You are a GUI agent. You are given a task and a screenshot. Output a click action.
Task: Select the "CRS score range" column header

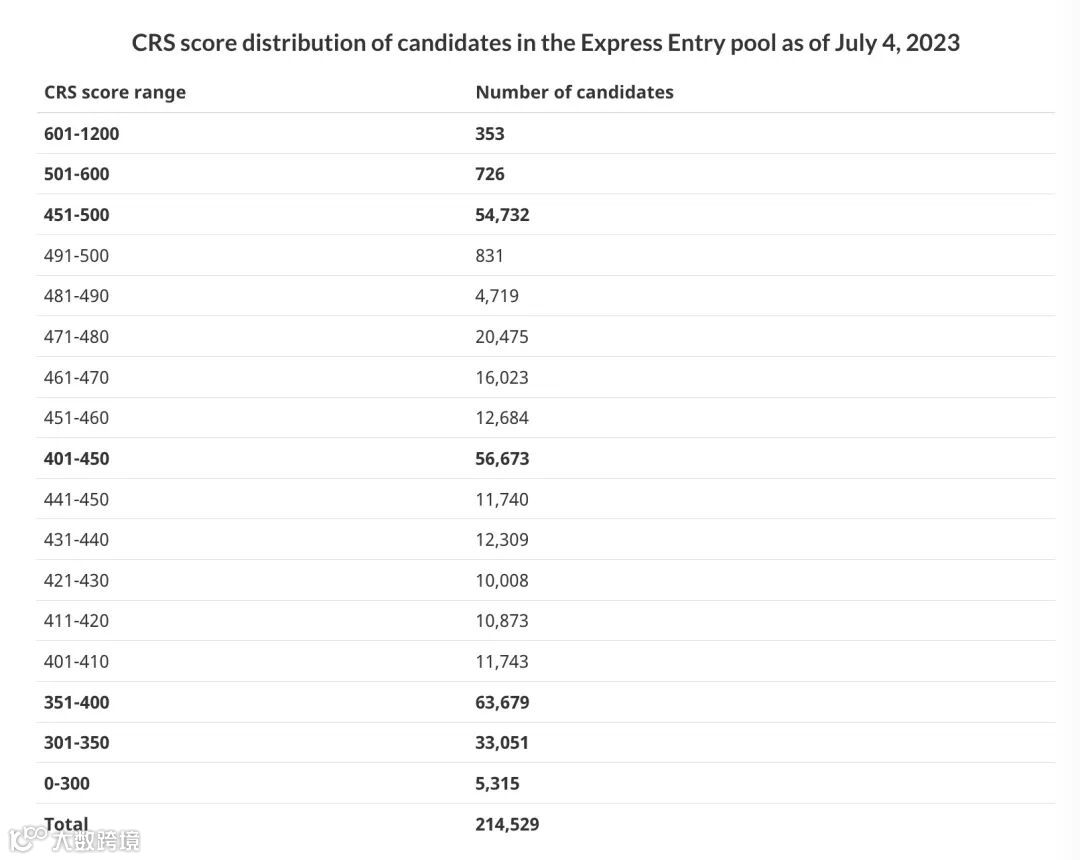click(x=115, y=92)
